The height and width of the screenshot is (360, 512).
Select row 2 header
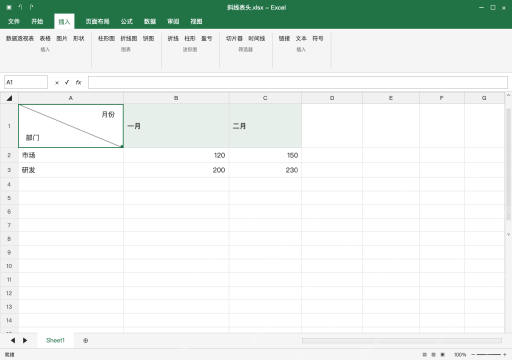click(9, 155)
